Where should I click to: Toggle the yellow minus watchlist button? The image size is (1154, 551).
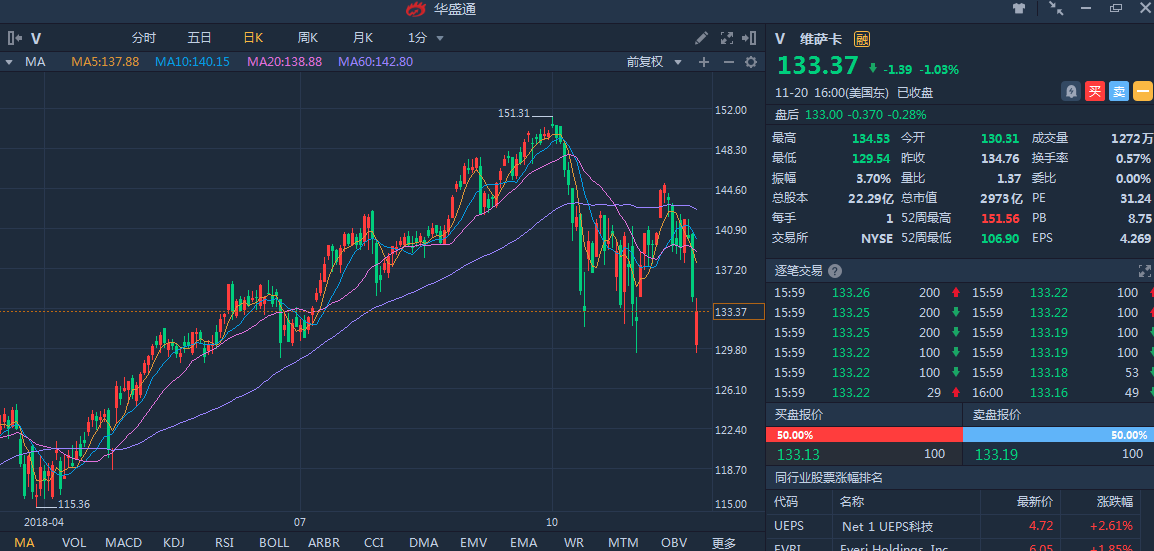pos(1143,91)
